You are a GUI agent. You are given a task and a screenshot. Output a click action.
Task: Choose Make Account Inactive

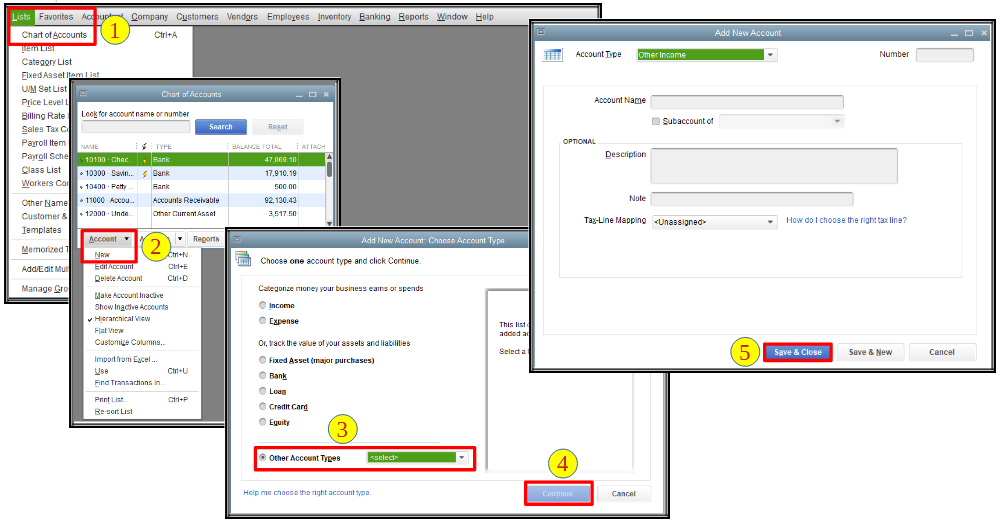coord(129,295)
